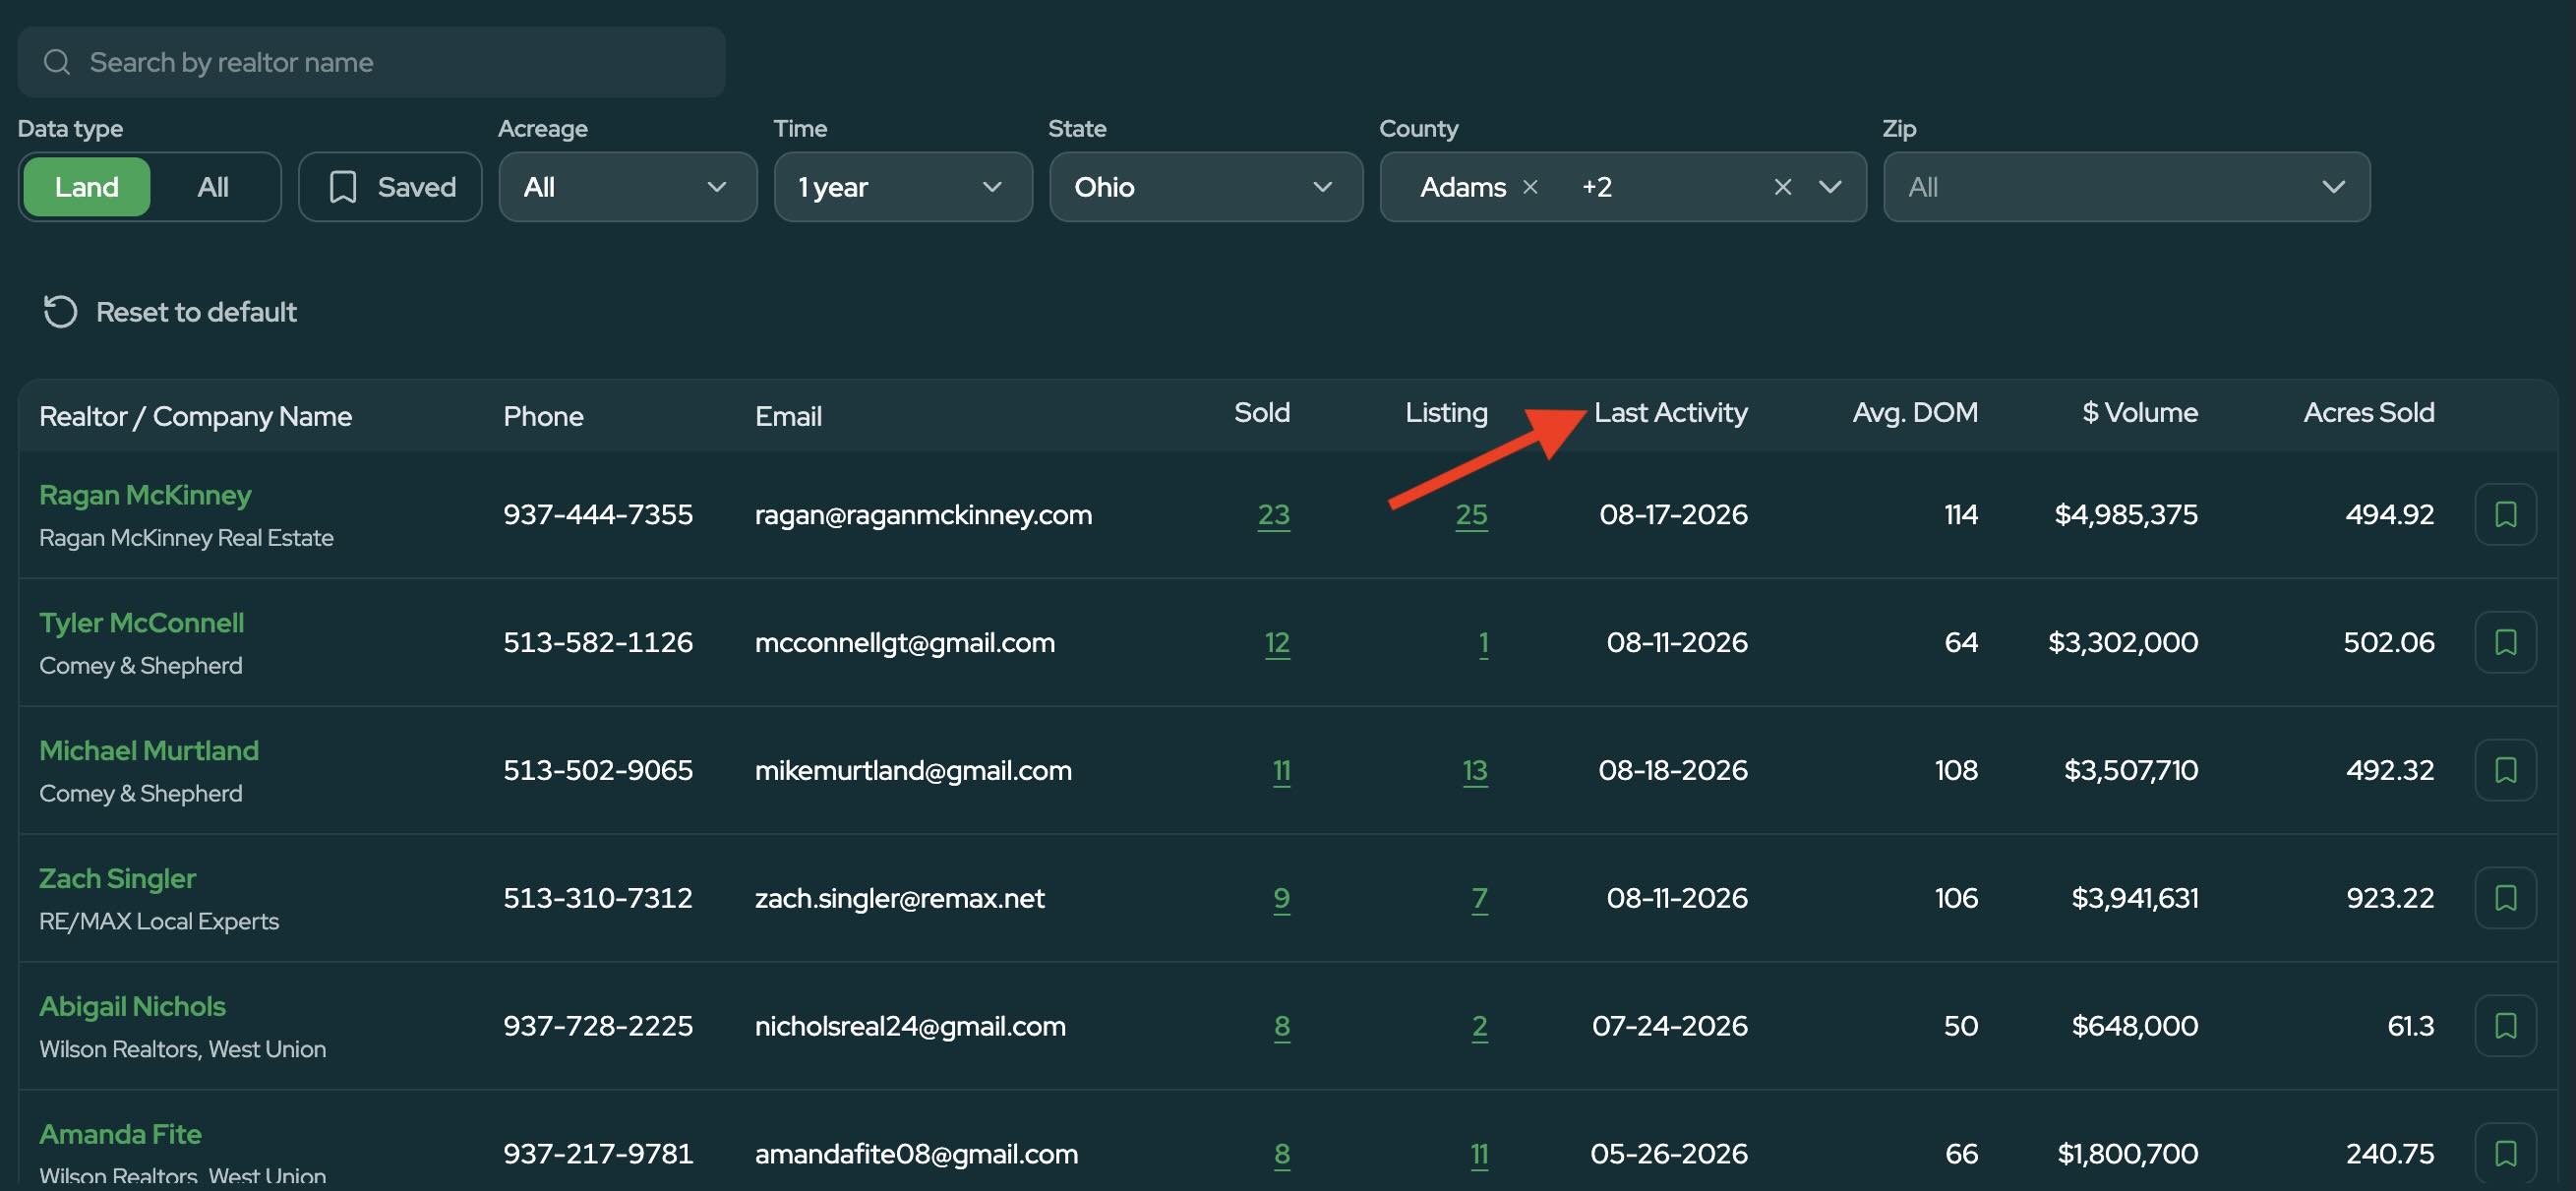Bookmark Zach Singler row
2576x1191 pixels.
click(2505, 899)
